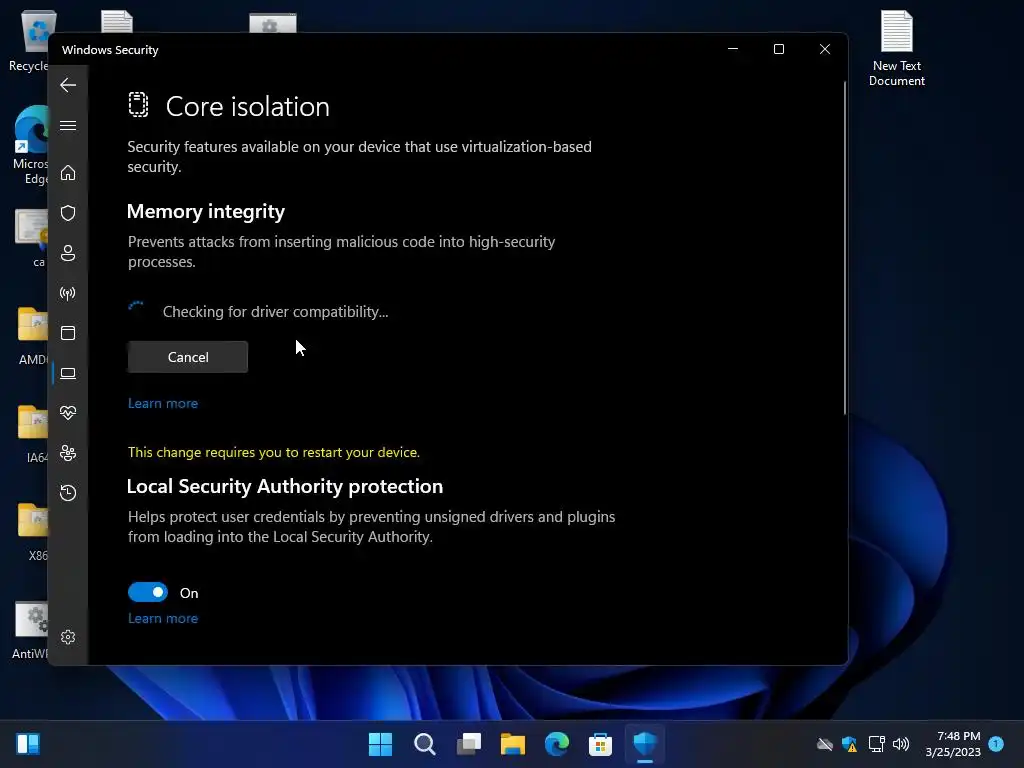Open Device security laptop icon
The image size is (1024, 768).
[x=68, y=373]
